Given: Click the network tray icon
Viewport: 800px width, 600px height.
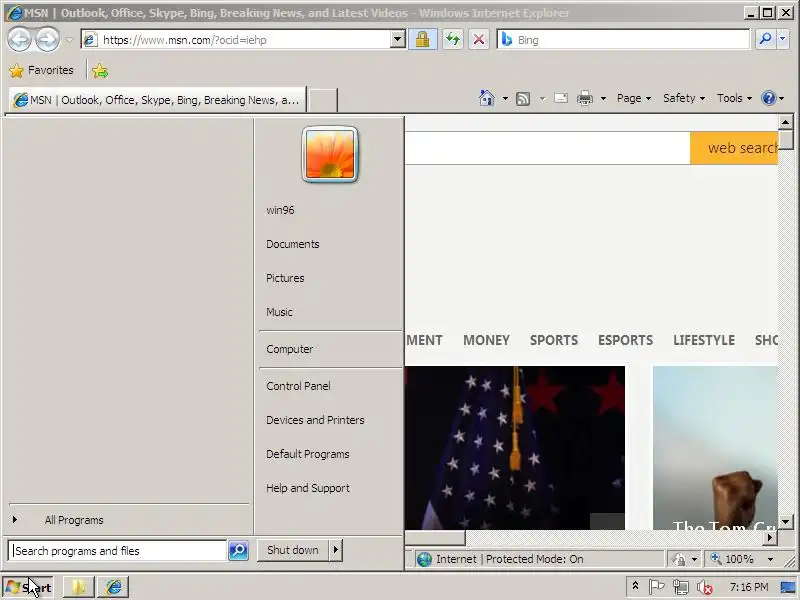Looking at the screenshot, I should [681, 588].
